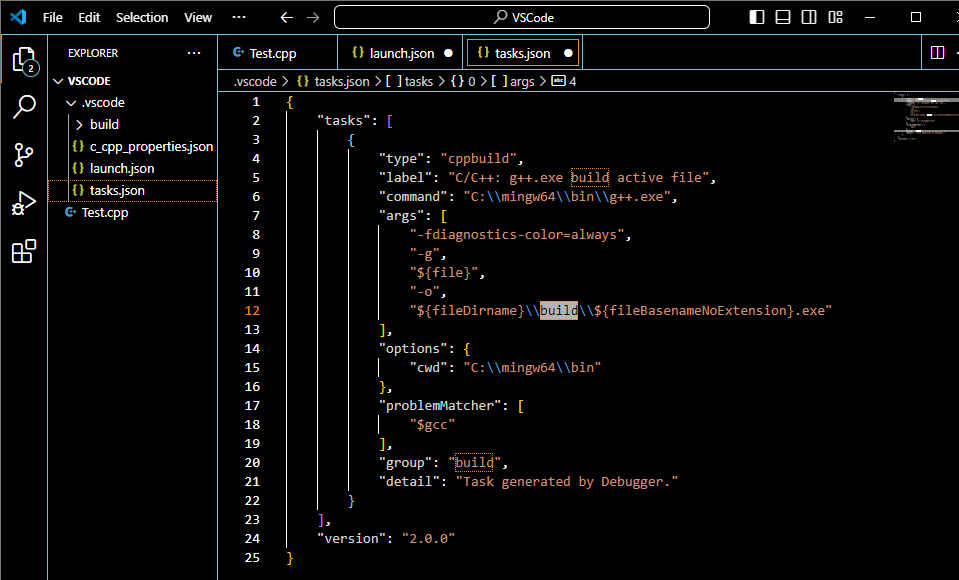Viewport: 959px width, 580px height.
Task: Toggle the primary side bar layout icon
Action: point(757,17)
